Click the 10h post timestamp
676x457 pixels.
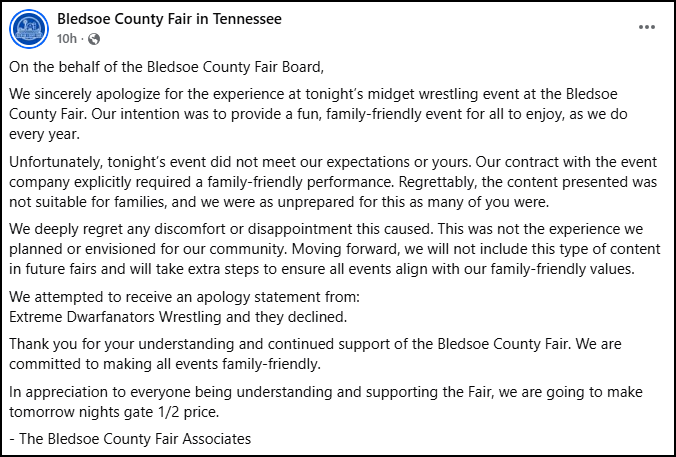tap(67, 39)
